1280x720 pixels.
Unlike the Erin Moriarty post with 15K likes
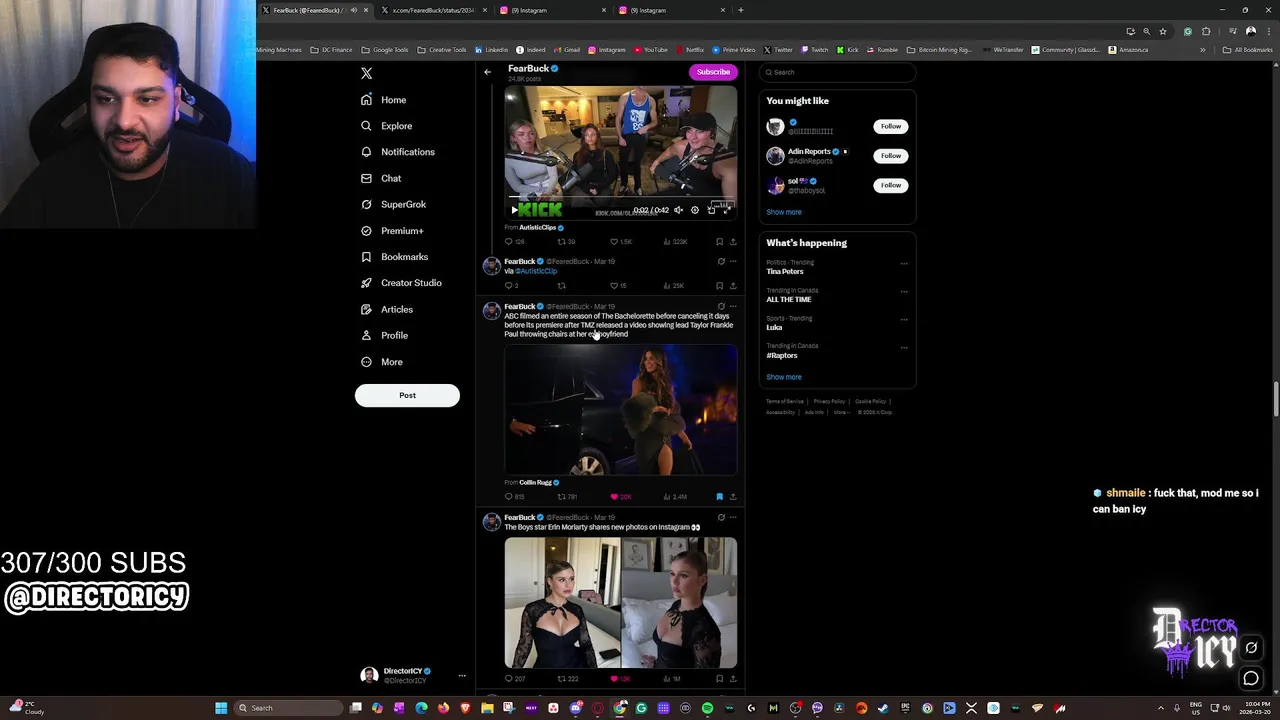(x=621, y=679)
